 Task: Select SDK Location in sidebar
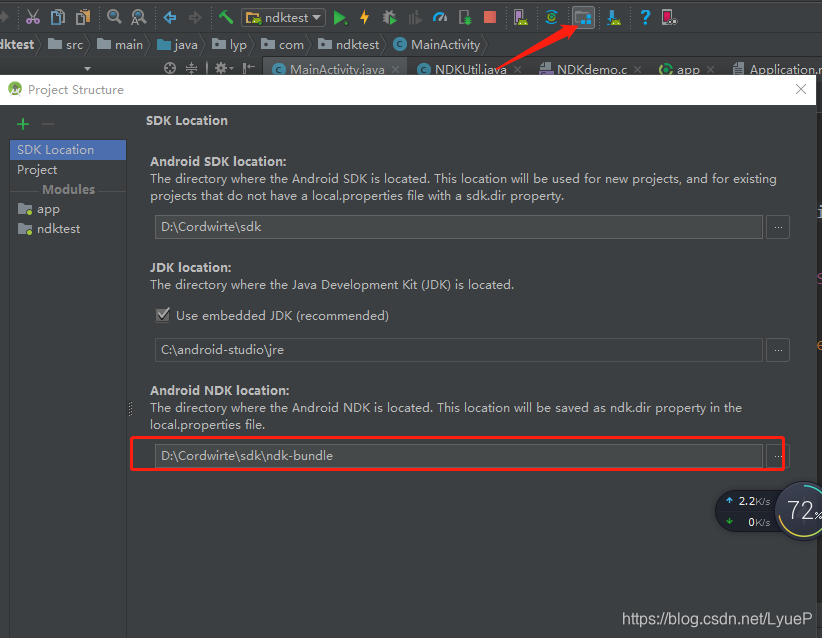[68, 149]
